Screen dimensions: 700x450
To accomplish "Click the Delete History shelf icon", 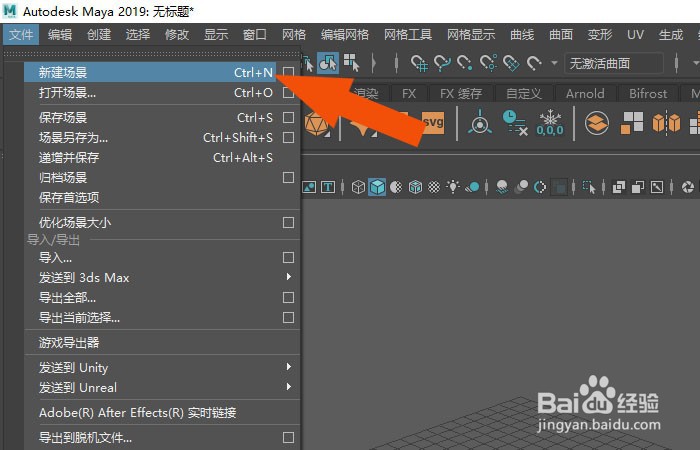I will [515, 122].
